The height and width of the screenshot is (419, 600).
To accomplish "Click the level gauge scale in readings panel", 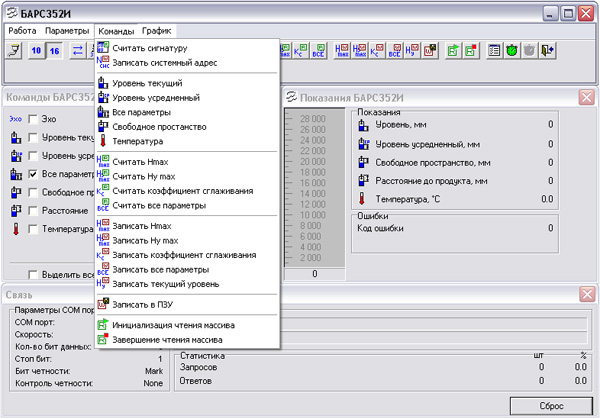I will tap(315, 187).
